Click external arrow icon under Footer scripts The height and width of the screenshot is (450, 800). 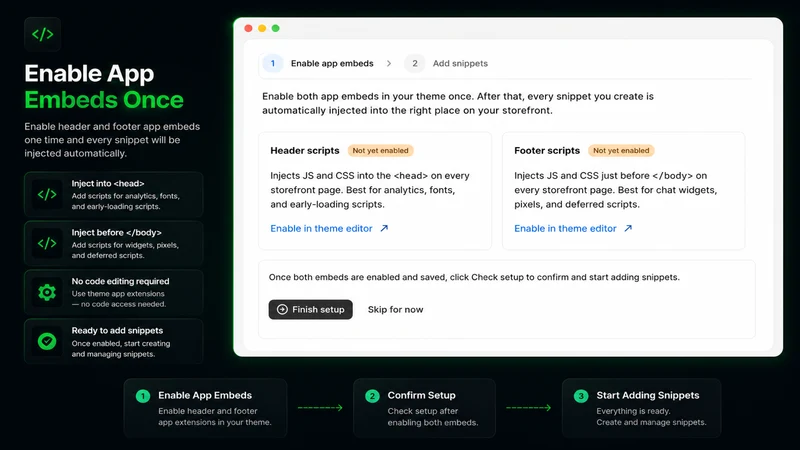click(628, 229)
